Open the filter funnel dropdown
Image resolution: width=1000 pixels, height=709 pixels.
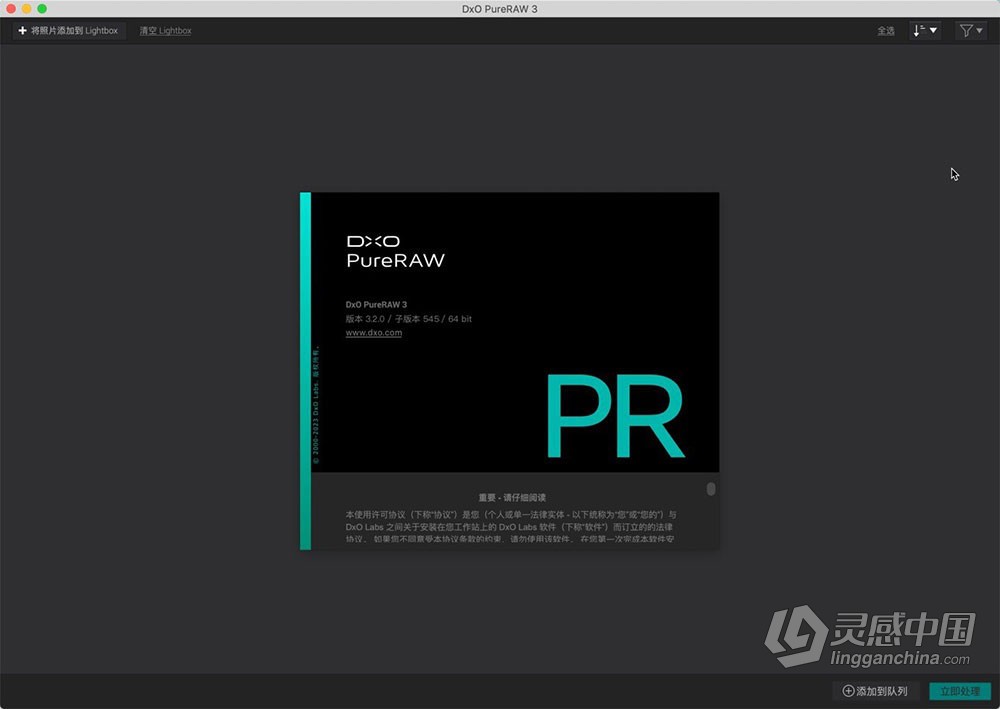[x=971, y=31]
